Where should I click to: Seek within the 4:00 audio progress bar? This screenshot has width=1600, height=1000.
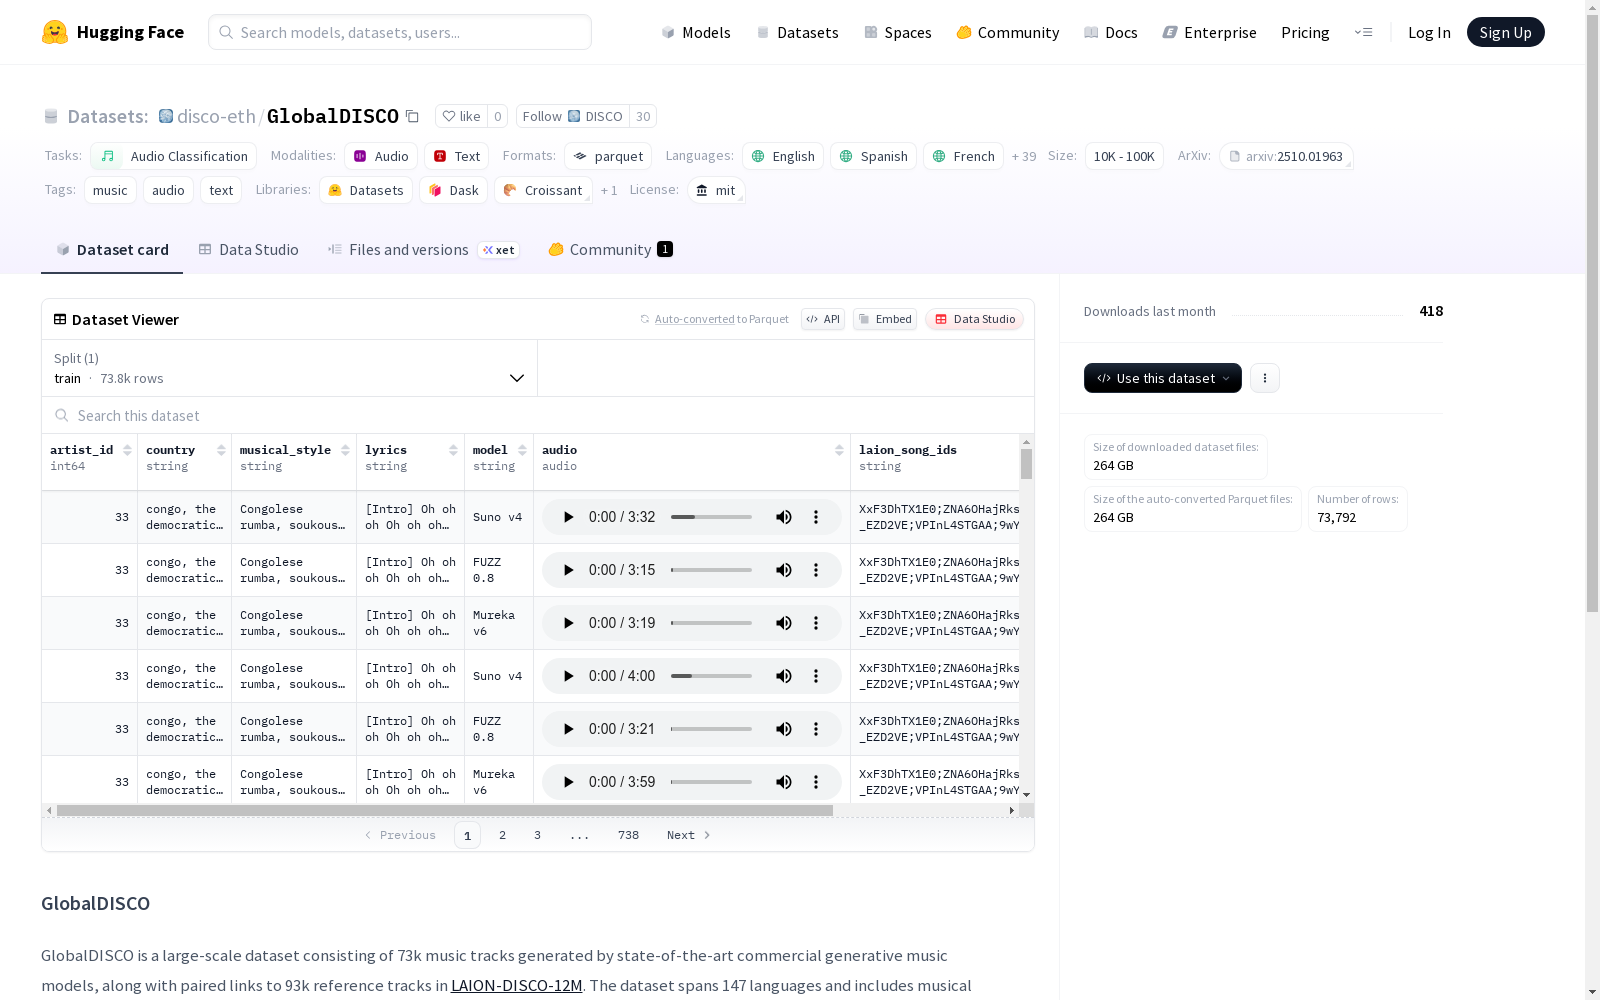click(711, 676)
